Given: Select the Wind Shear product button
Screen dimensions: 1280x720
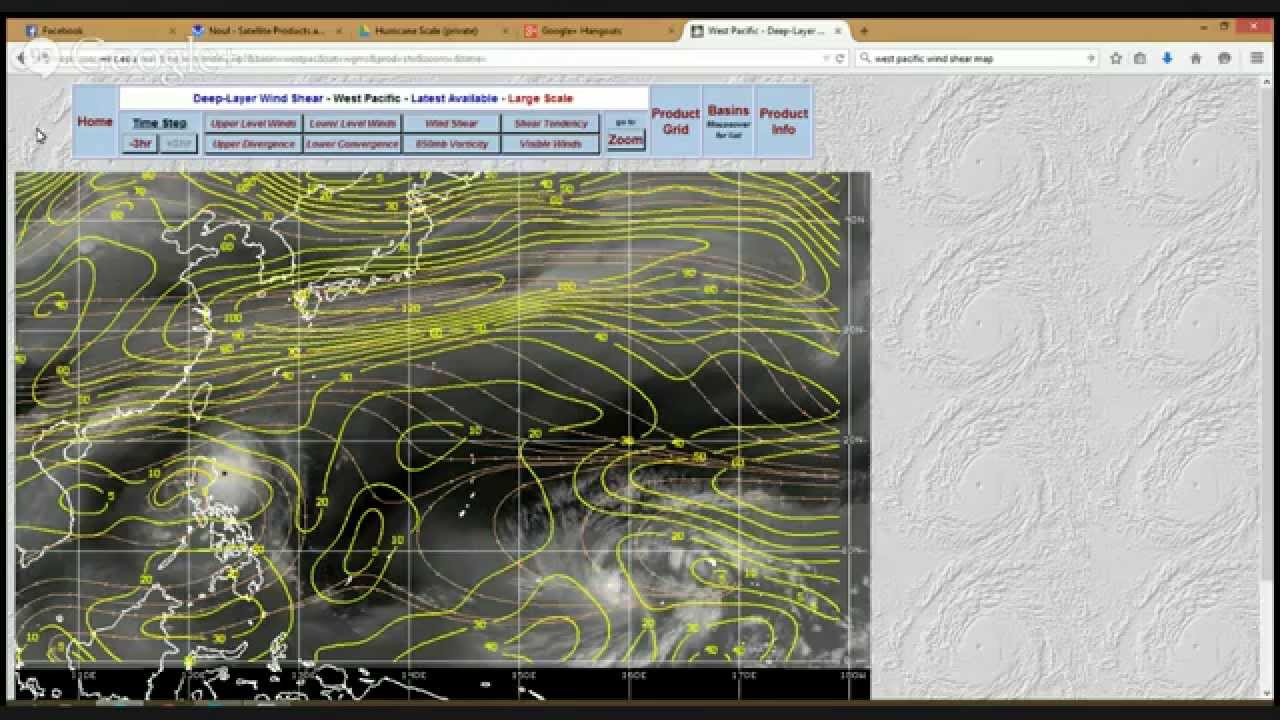Looking at the screenshot, I should click(451, 124).
